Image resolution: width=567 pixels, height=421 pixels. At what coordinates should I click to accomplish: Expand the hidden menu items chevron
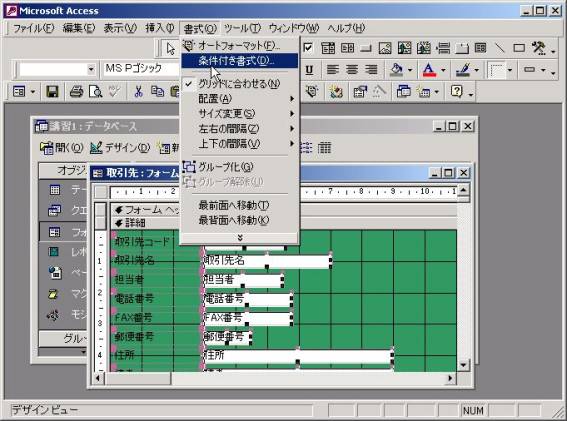pyautogui.click(x=239, y=237)
